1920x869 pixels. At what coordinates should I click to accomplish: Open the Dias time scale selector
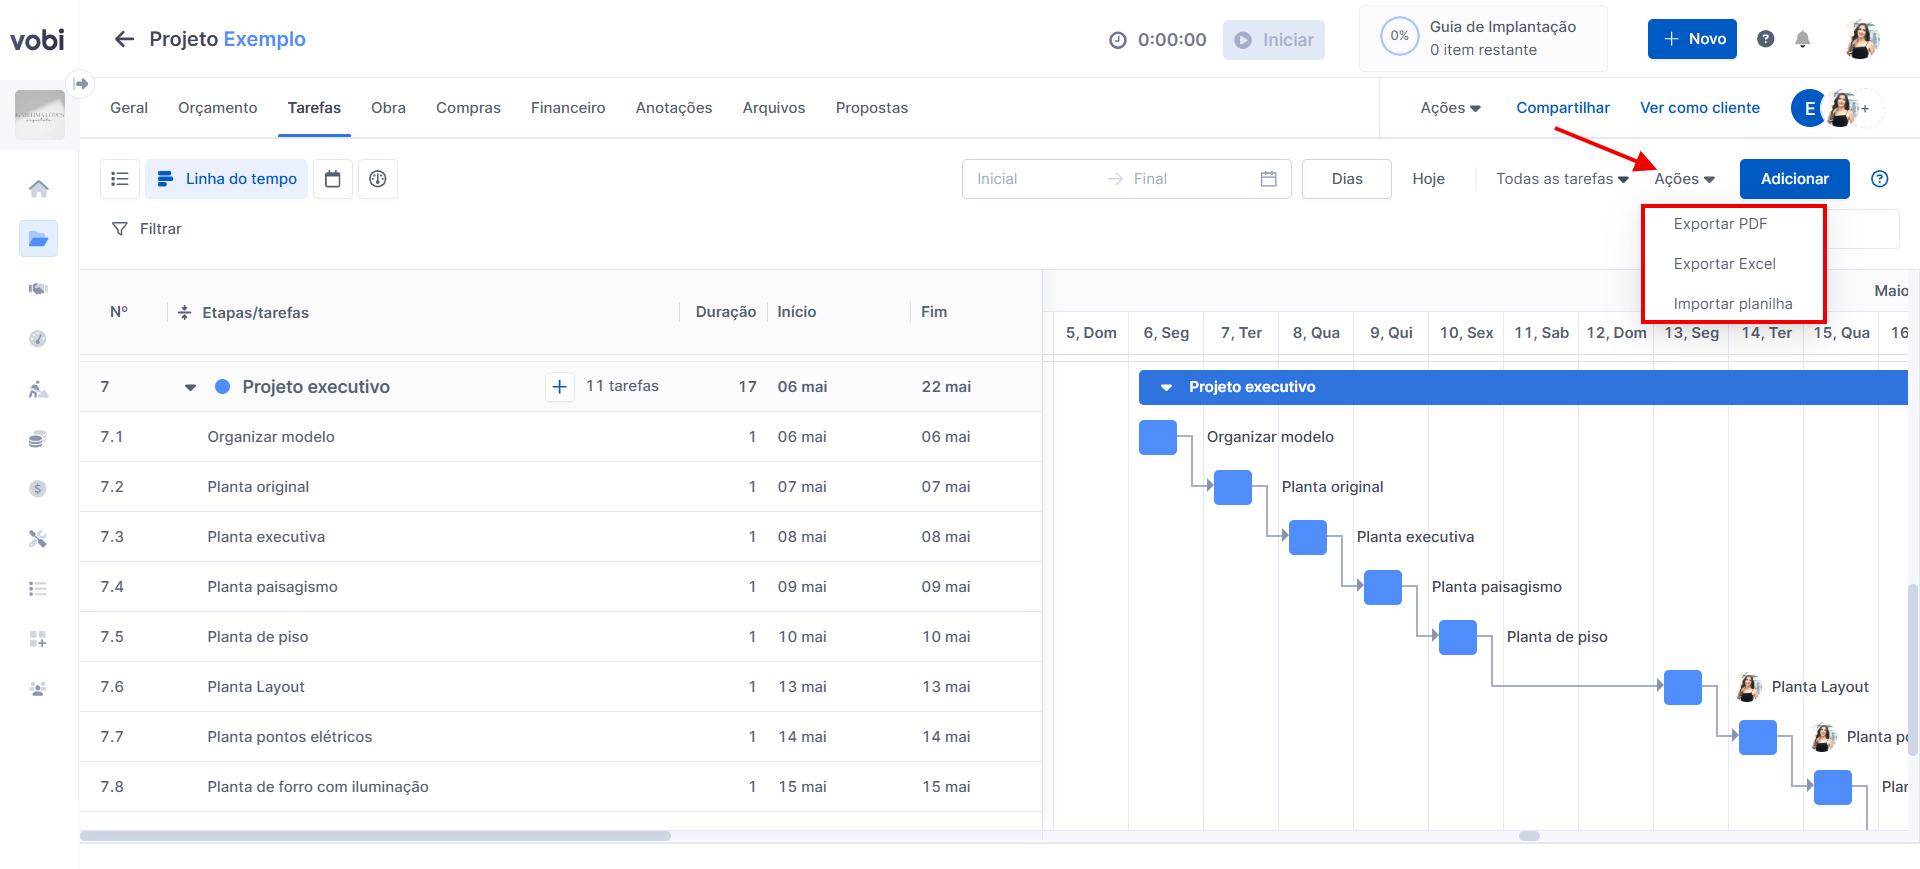click(x=1347, y=179)
